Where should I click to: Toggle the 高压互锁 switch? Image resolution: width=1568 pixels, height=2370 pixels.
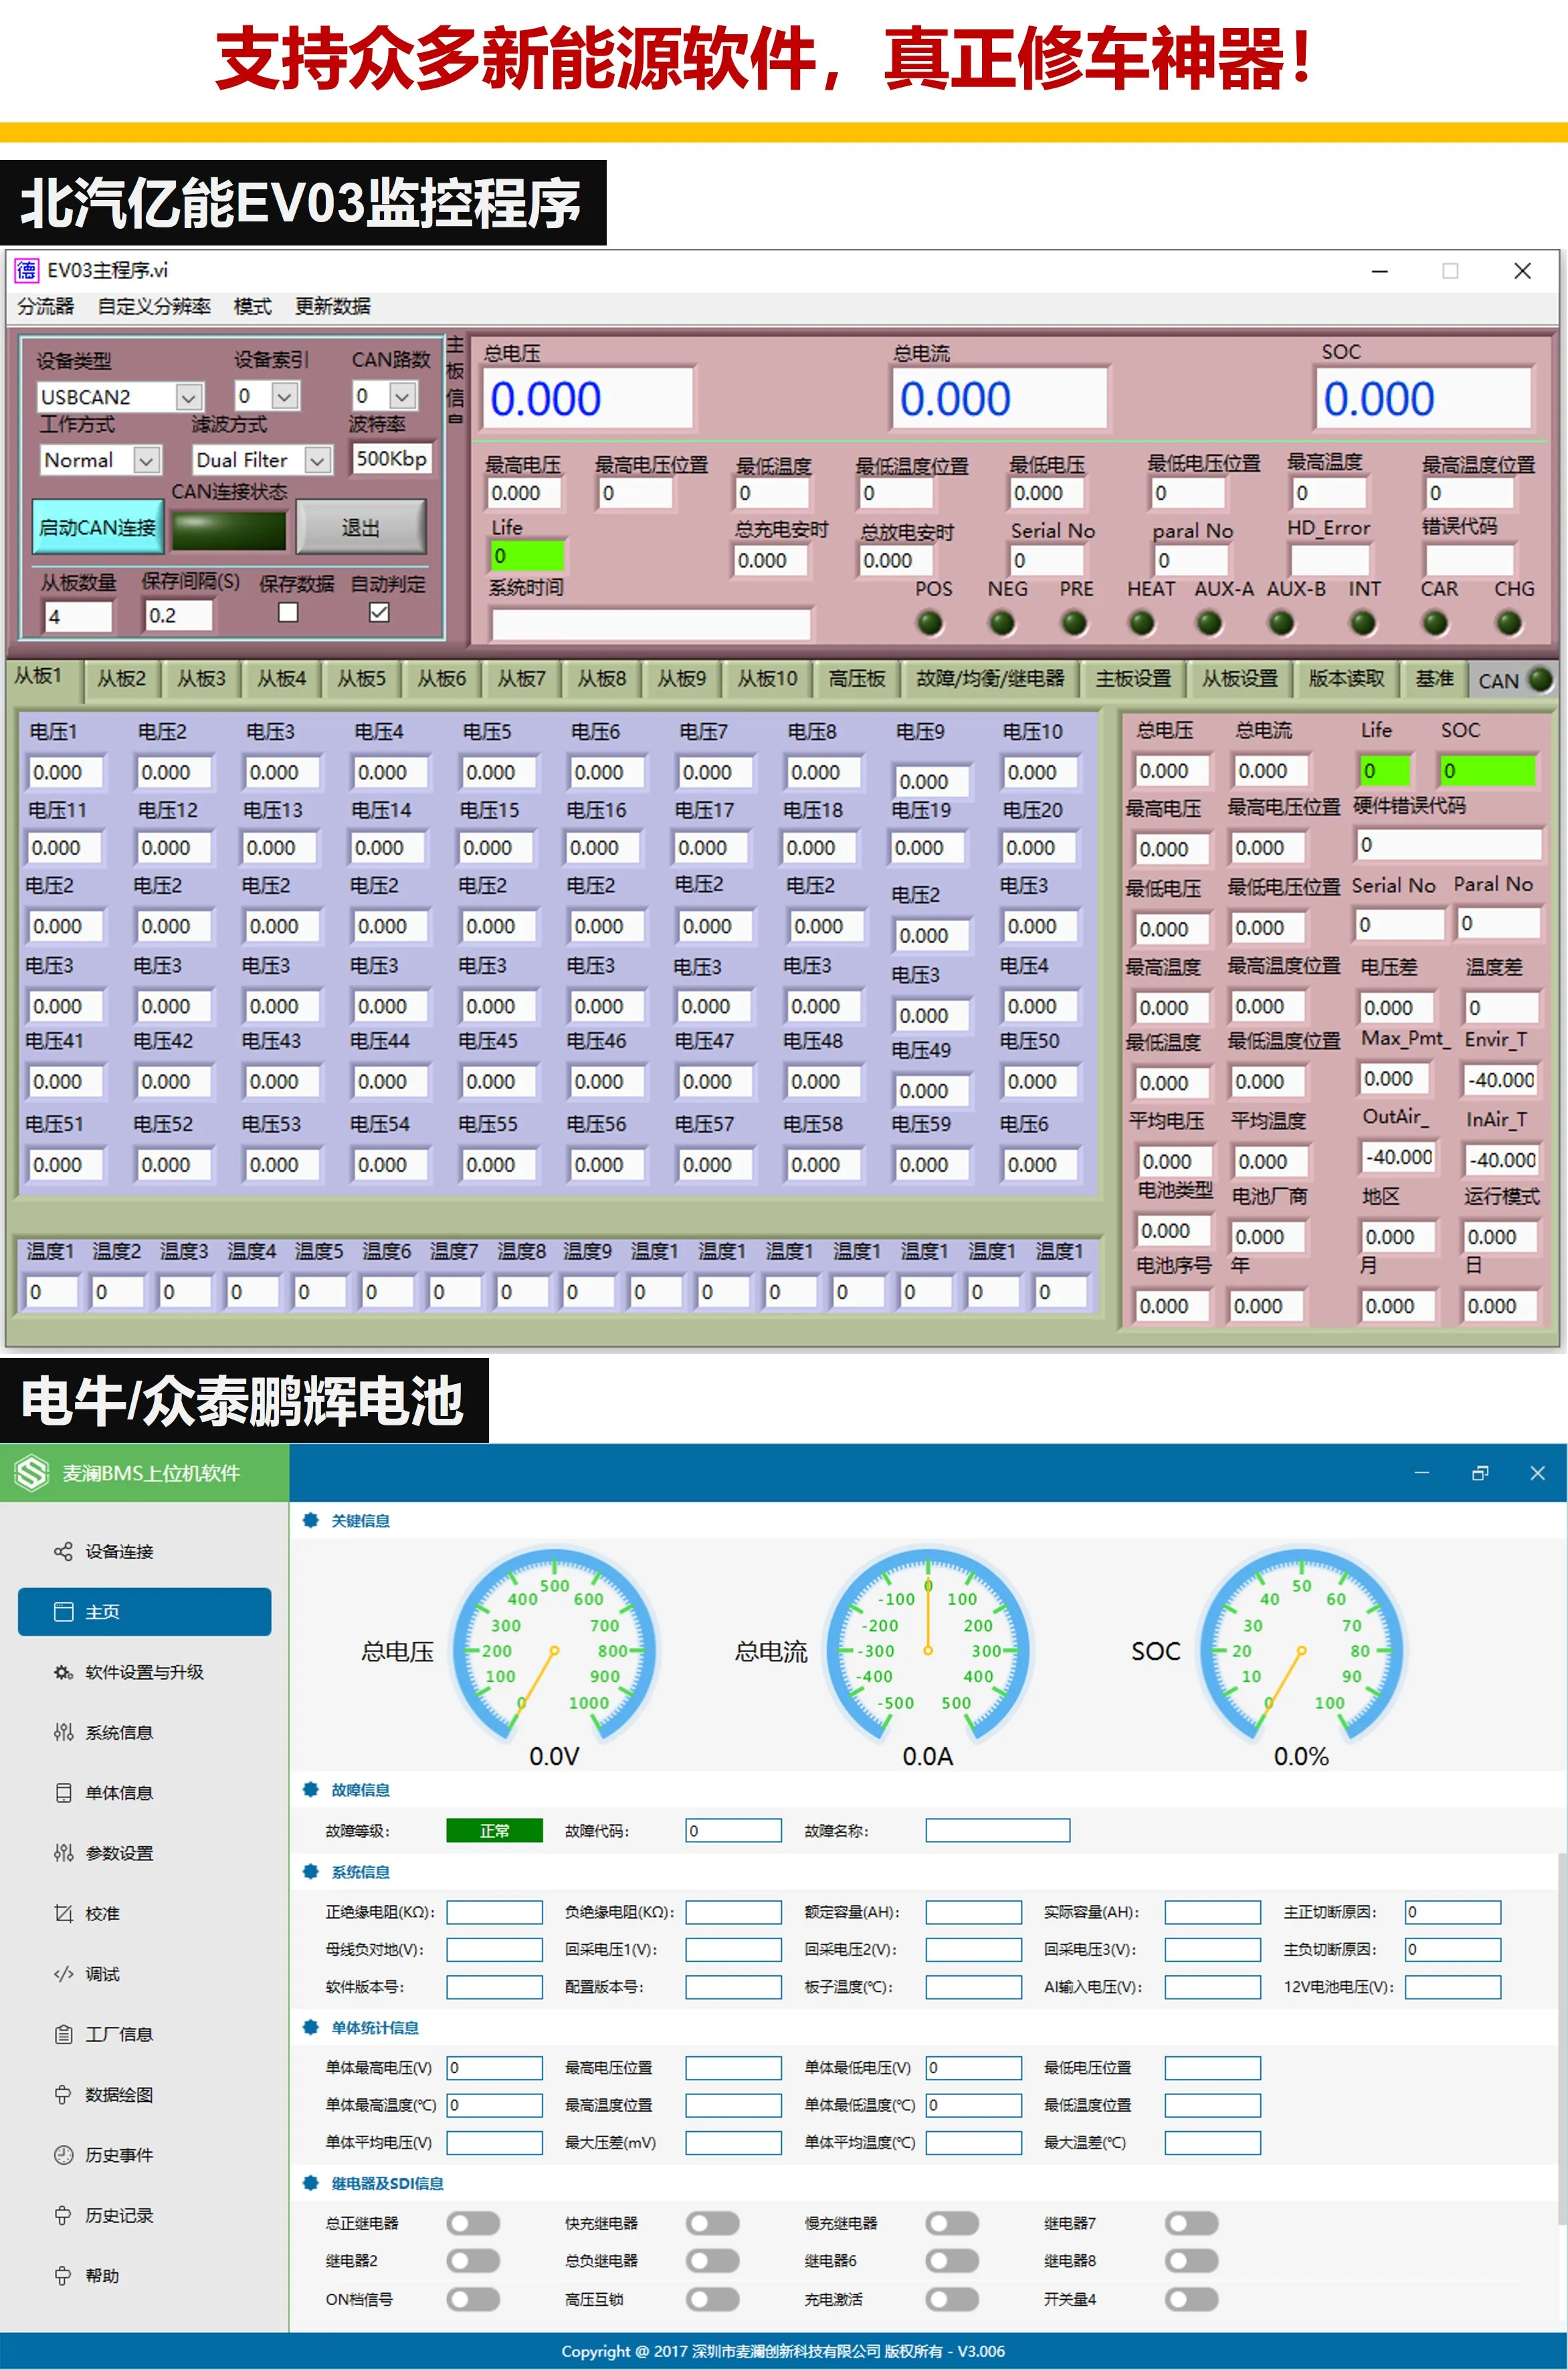(712, 2299)
